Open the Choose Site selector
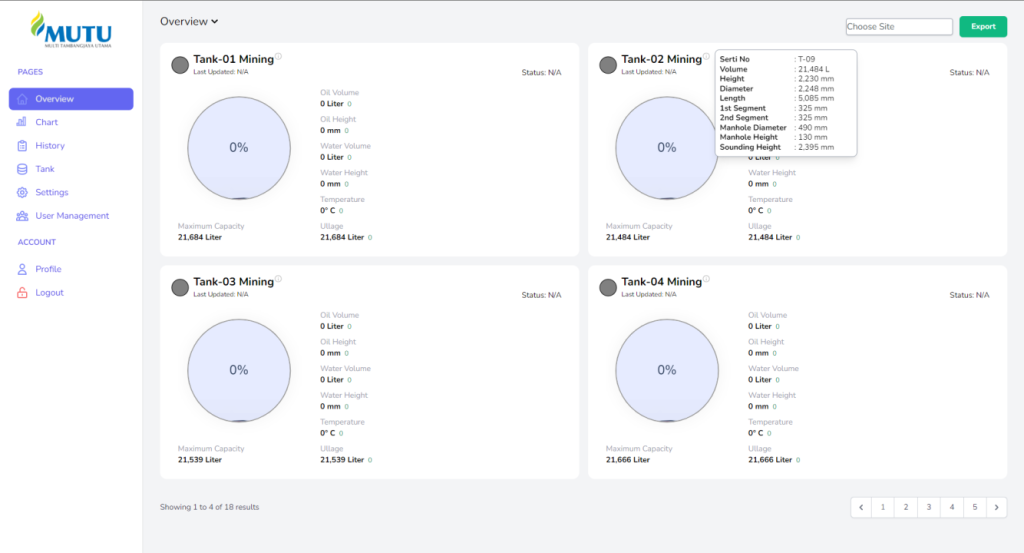1024x553 pixels. tap(898, 27)
